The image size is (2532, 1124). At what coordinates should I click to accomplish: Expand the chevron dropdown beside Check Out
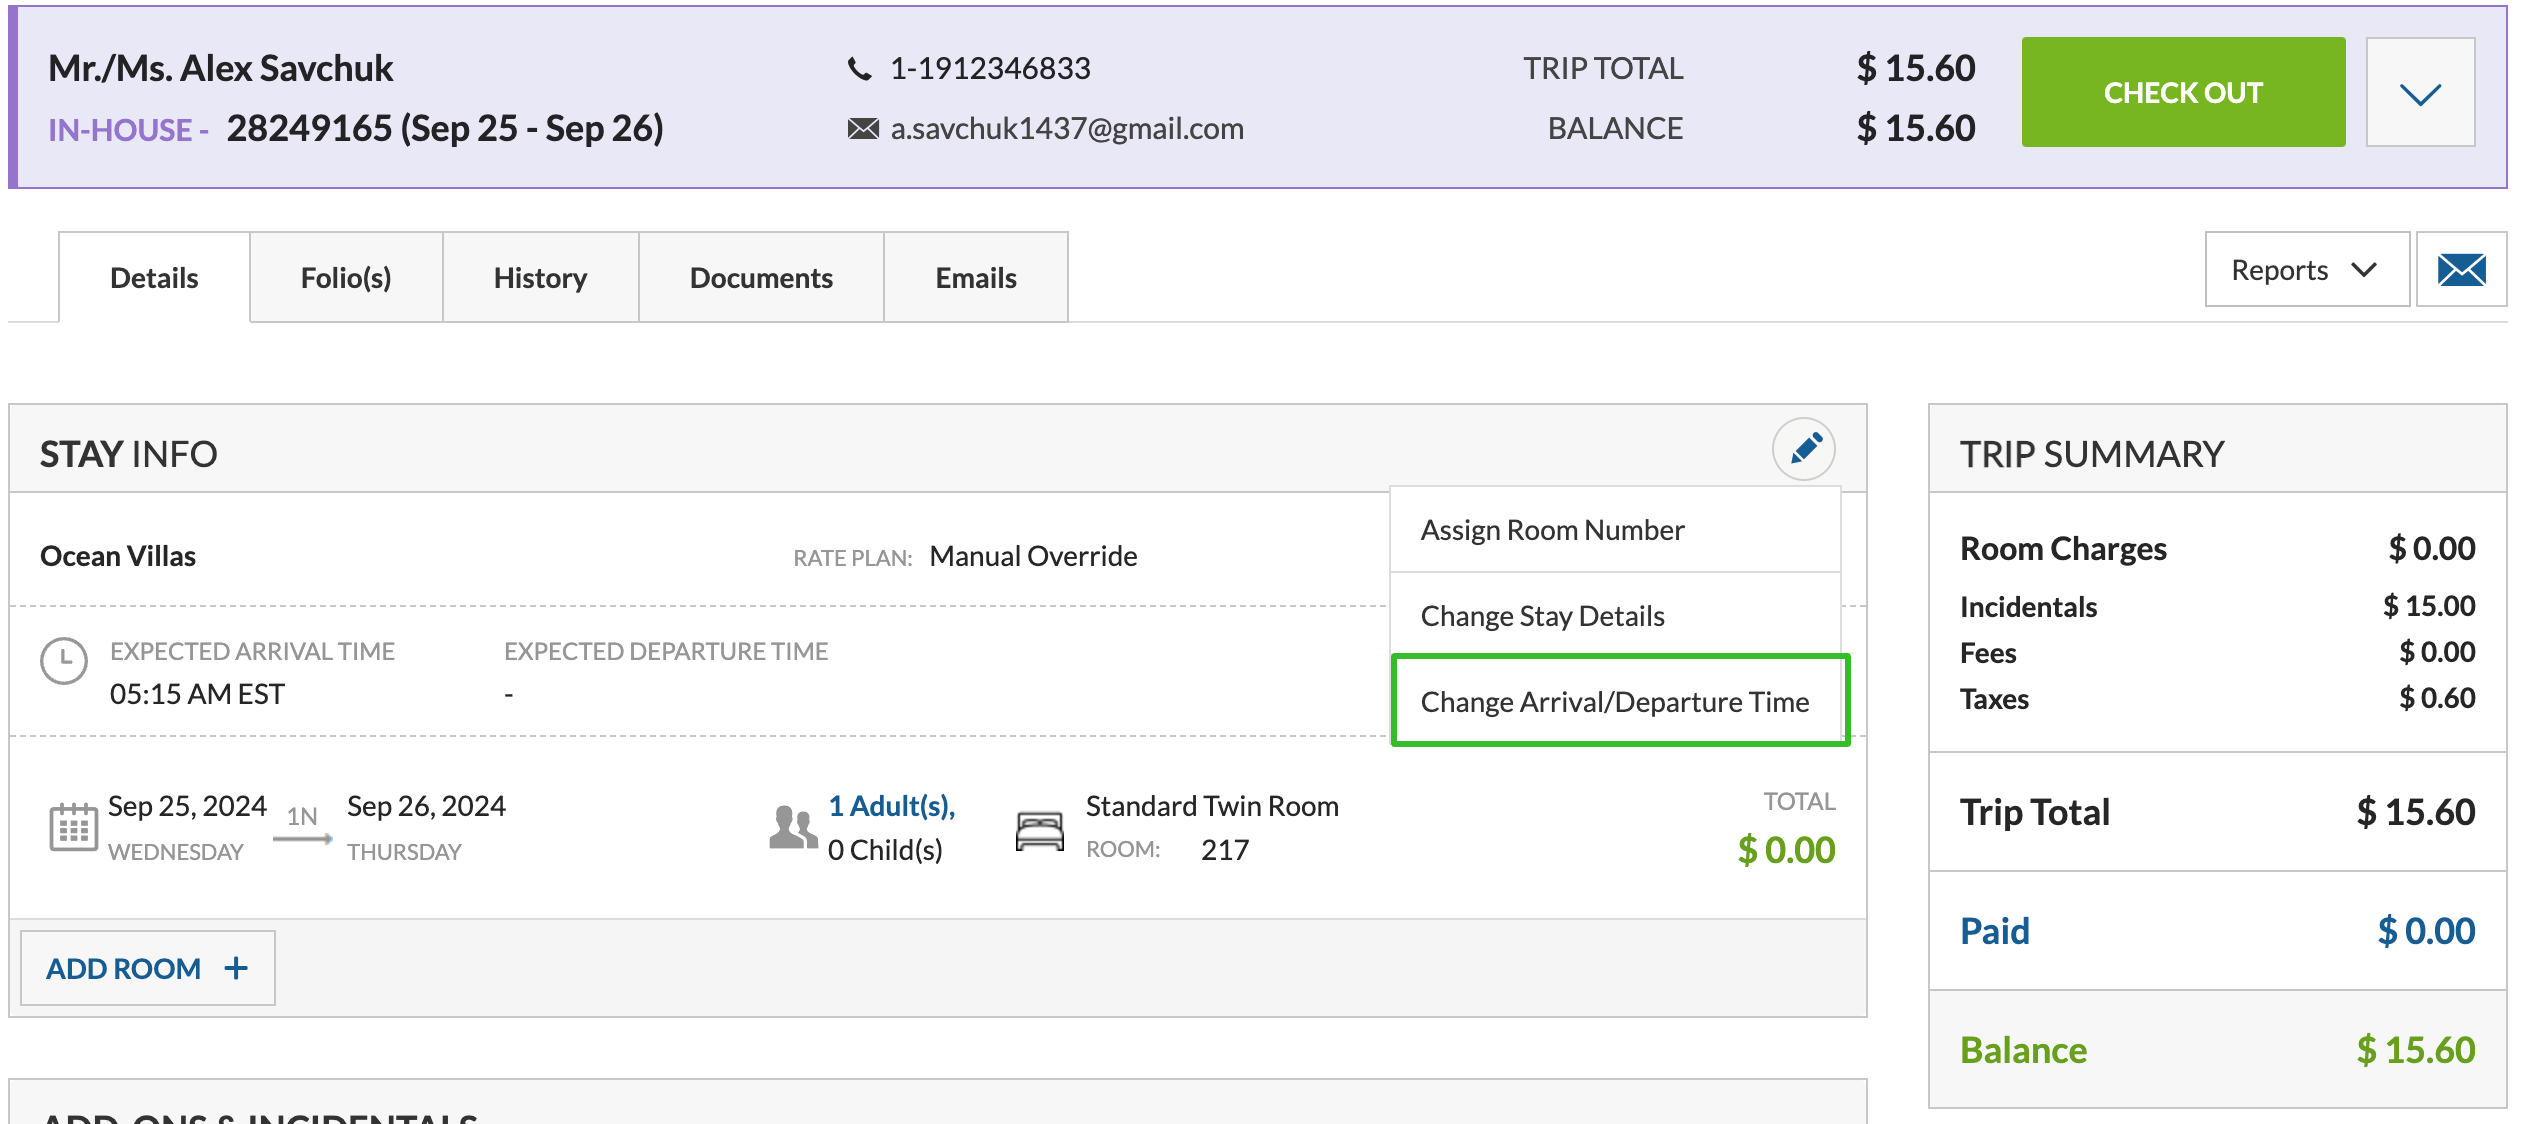pos(2420,93)
